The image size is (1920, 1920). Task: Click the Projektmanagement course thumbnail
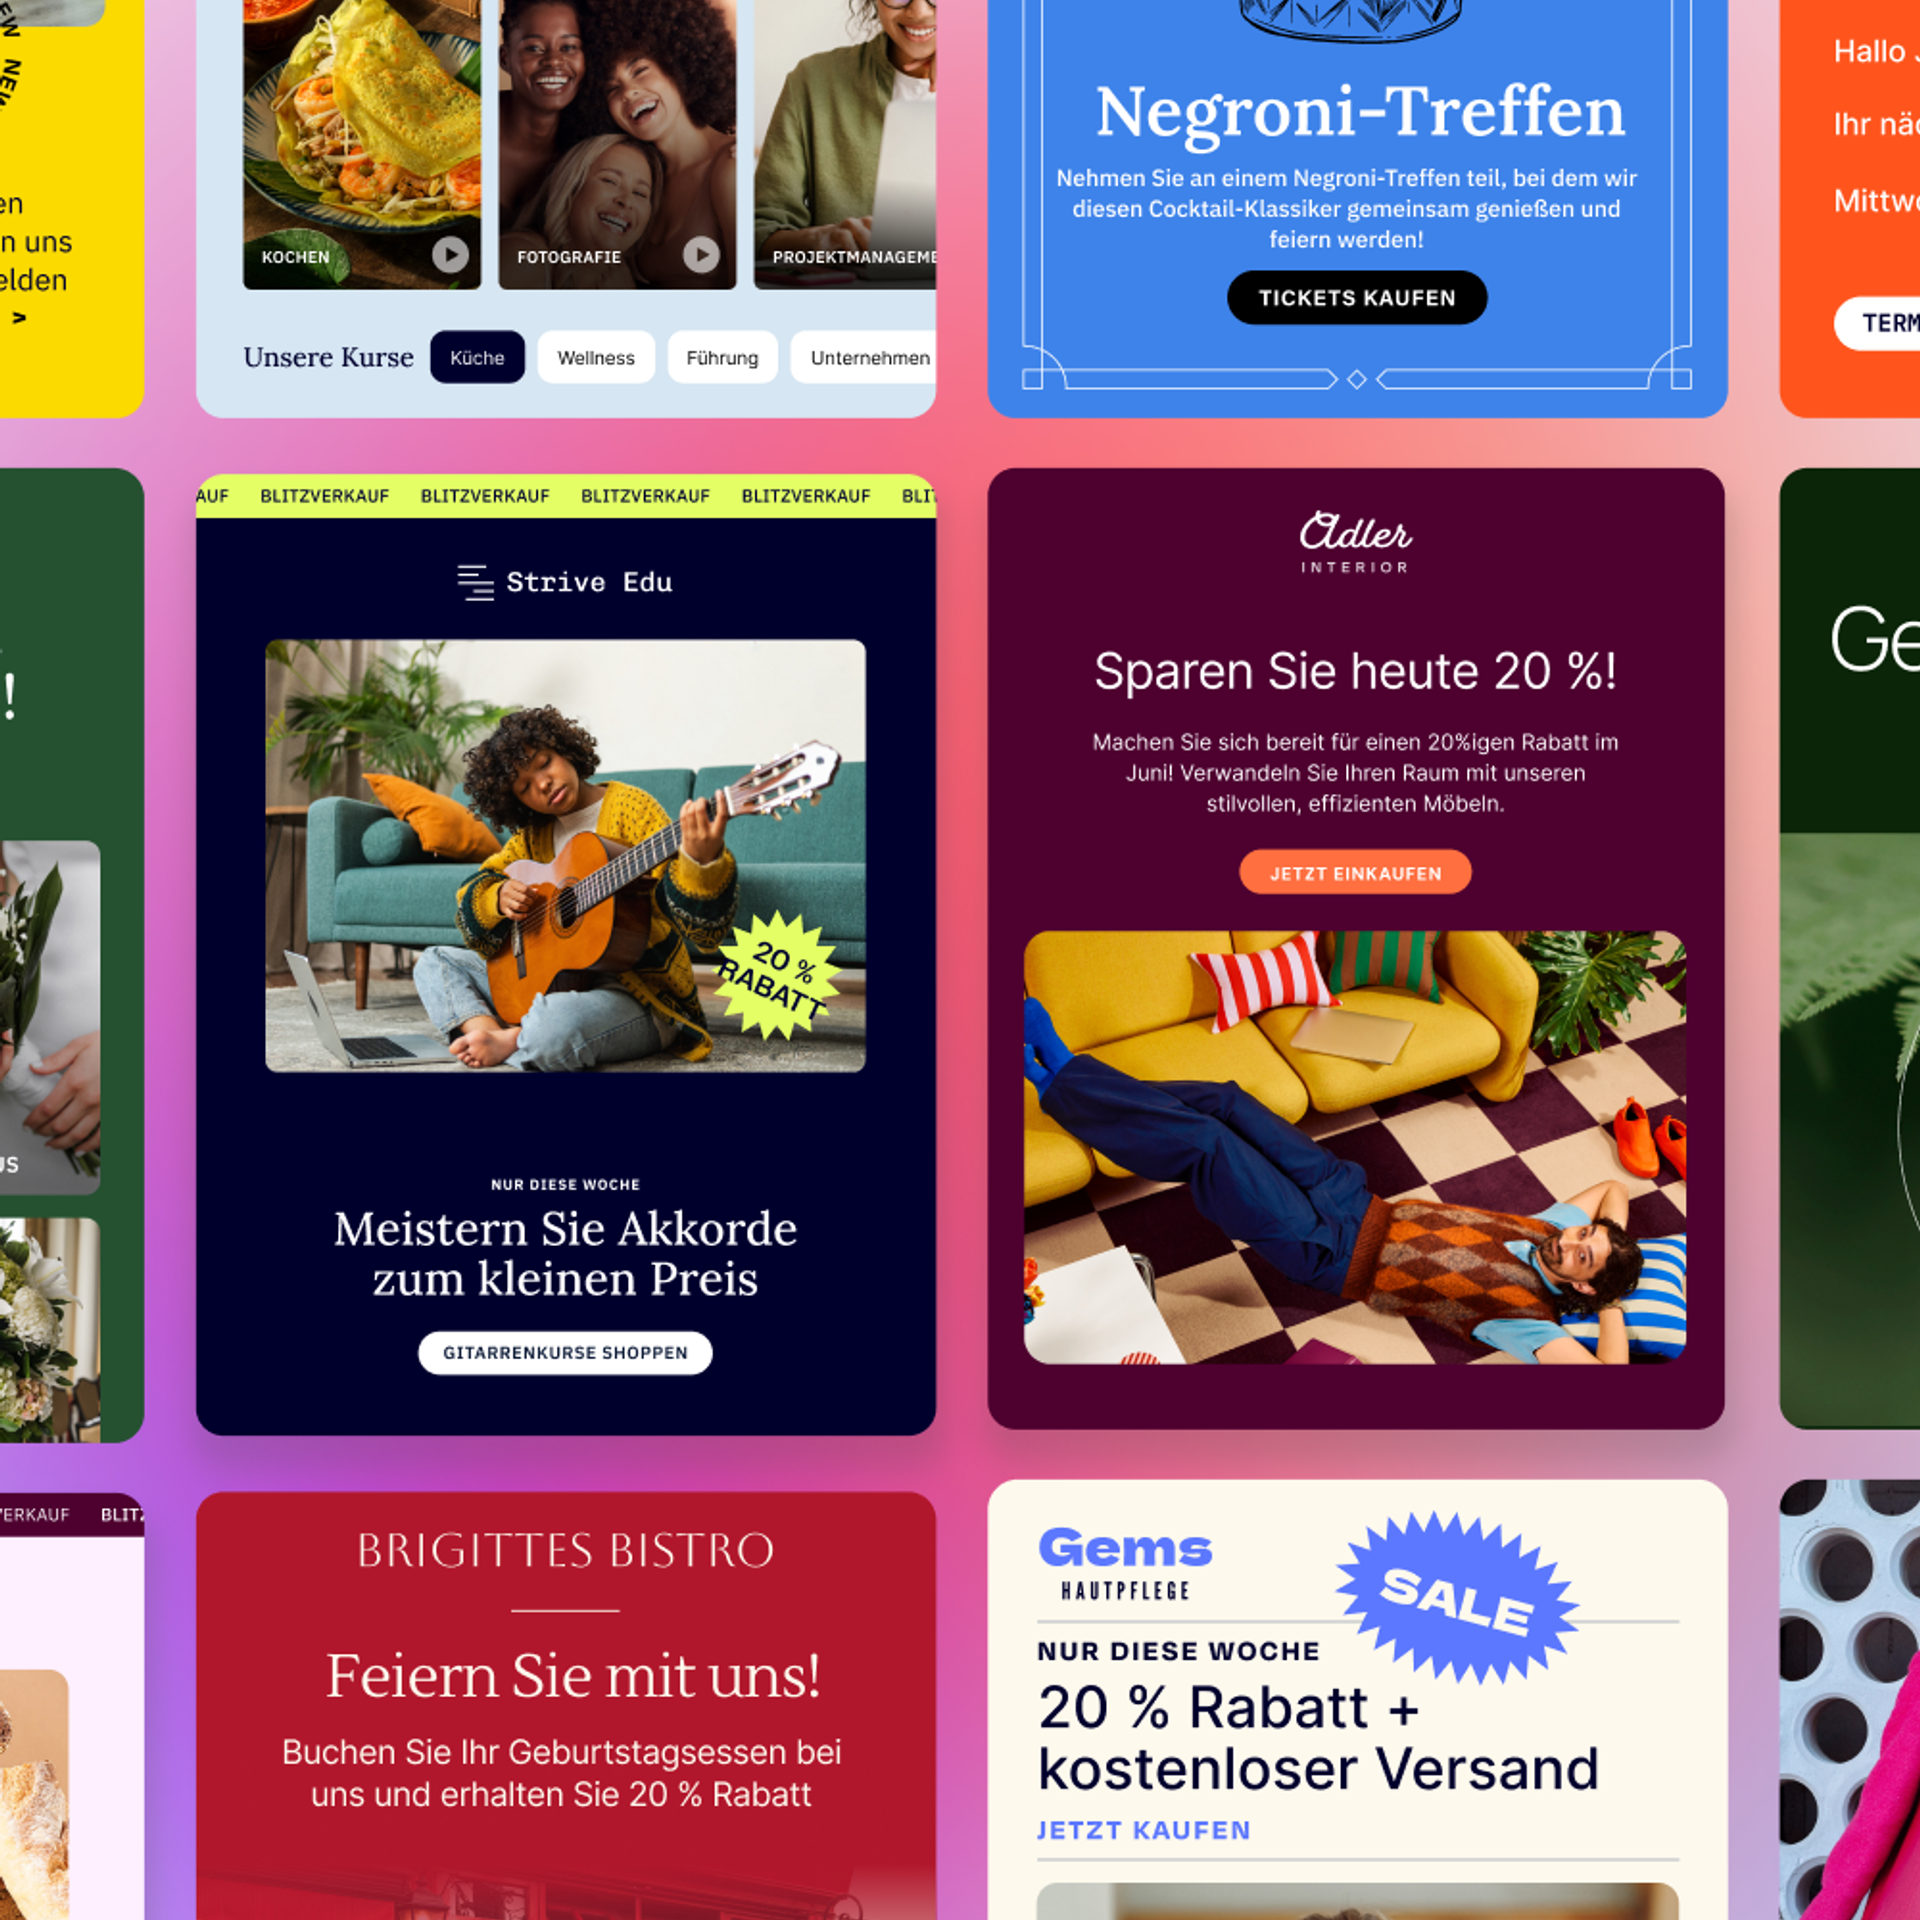pyautogui.click(x=845, y=145)
